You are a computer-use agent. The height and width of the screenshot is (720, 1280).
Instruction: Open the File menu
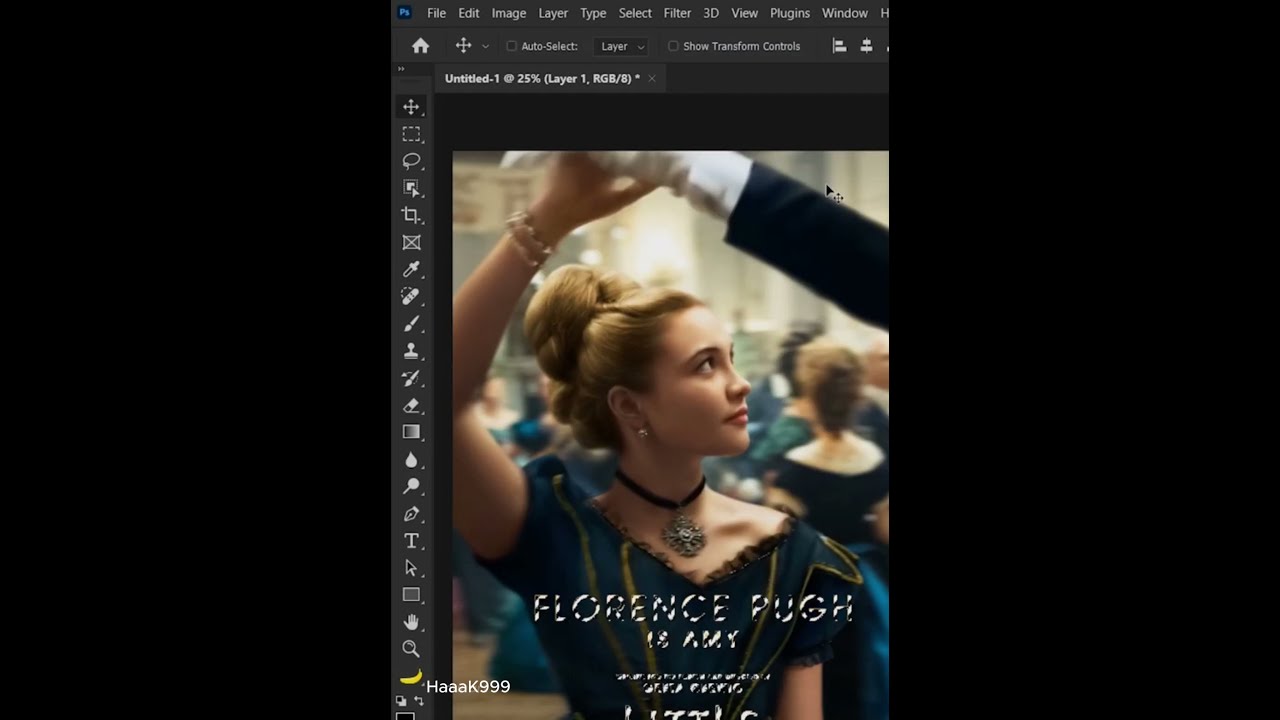coord(436,13)
